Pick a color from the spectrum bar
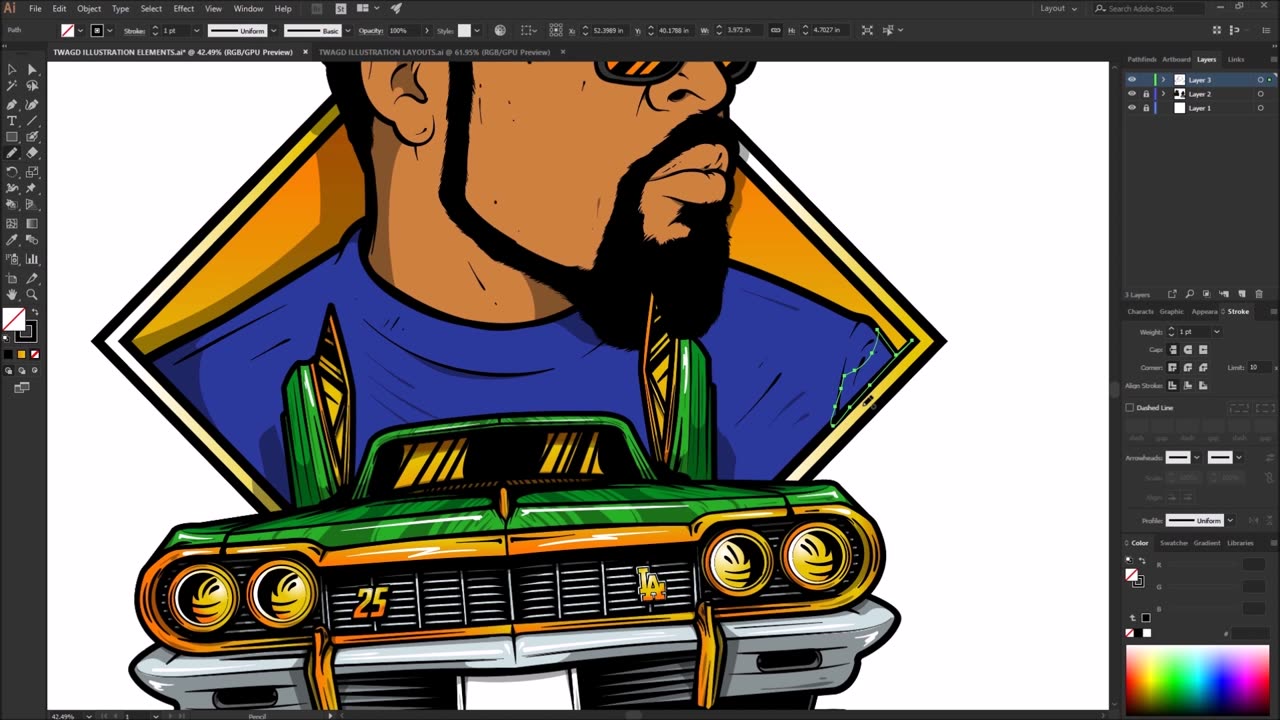 click(x=1197, y=680)
